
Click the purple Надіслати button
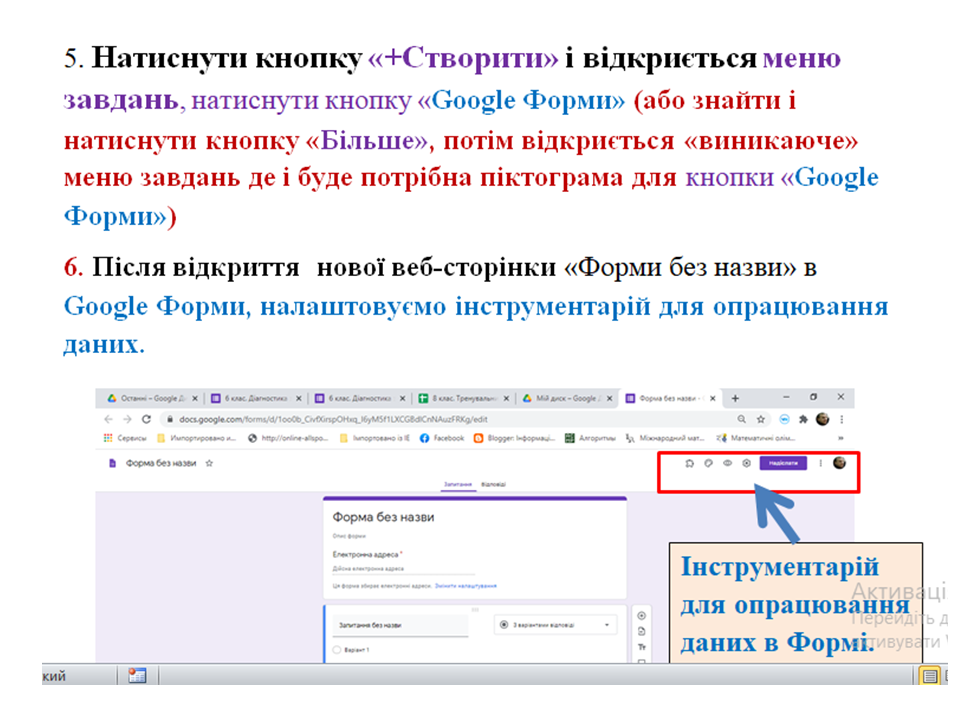coord(783,463)
